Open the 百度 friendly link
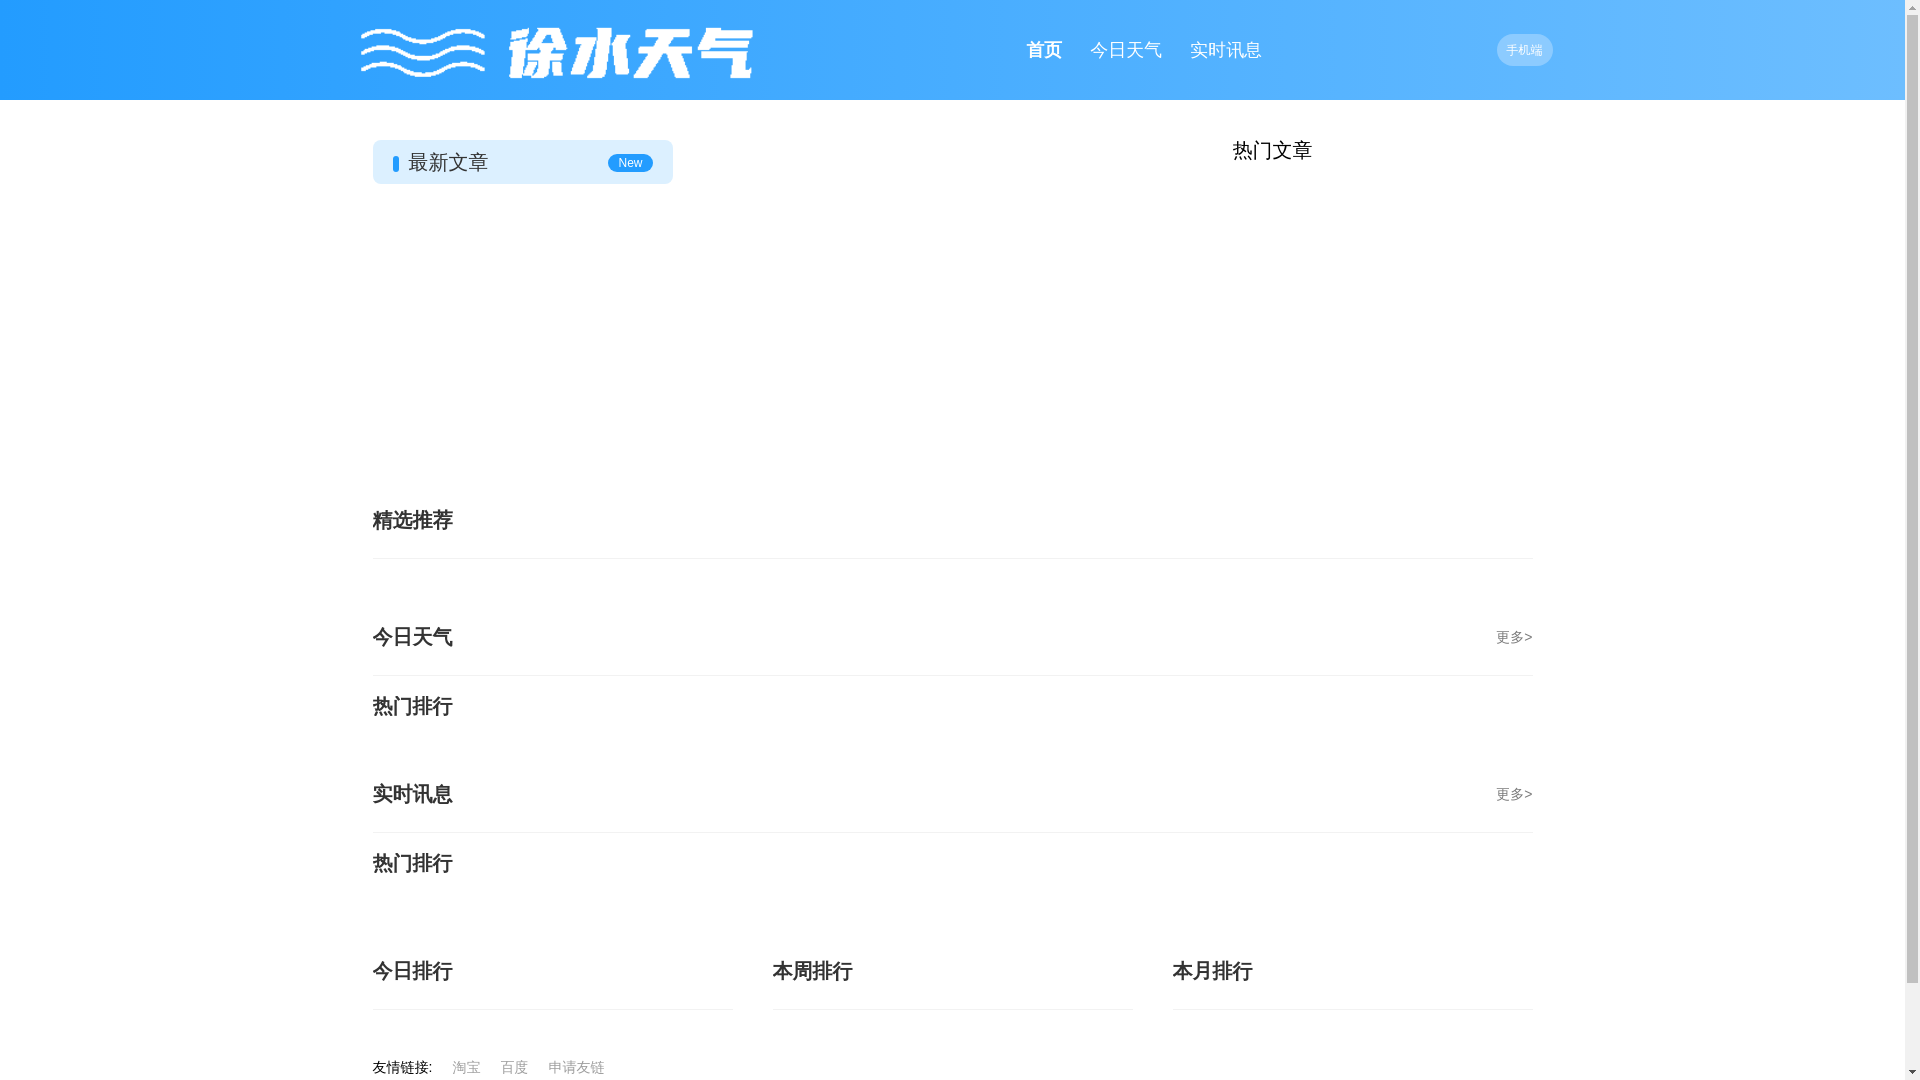Viewport: 1920px width, 1080px height. [514, 1067]
